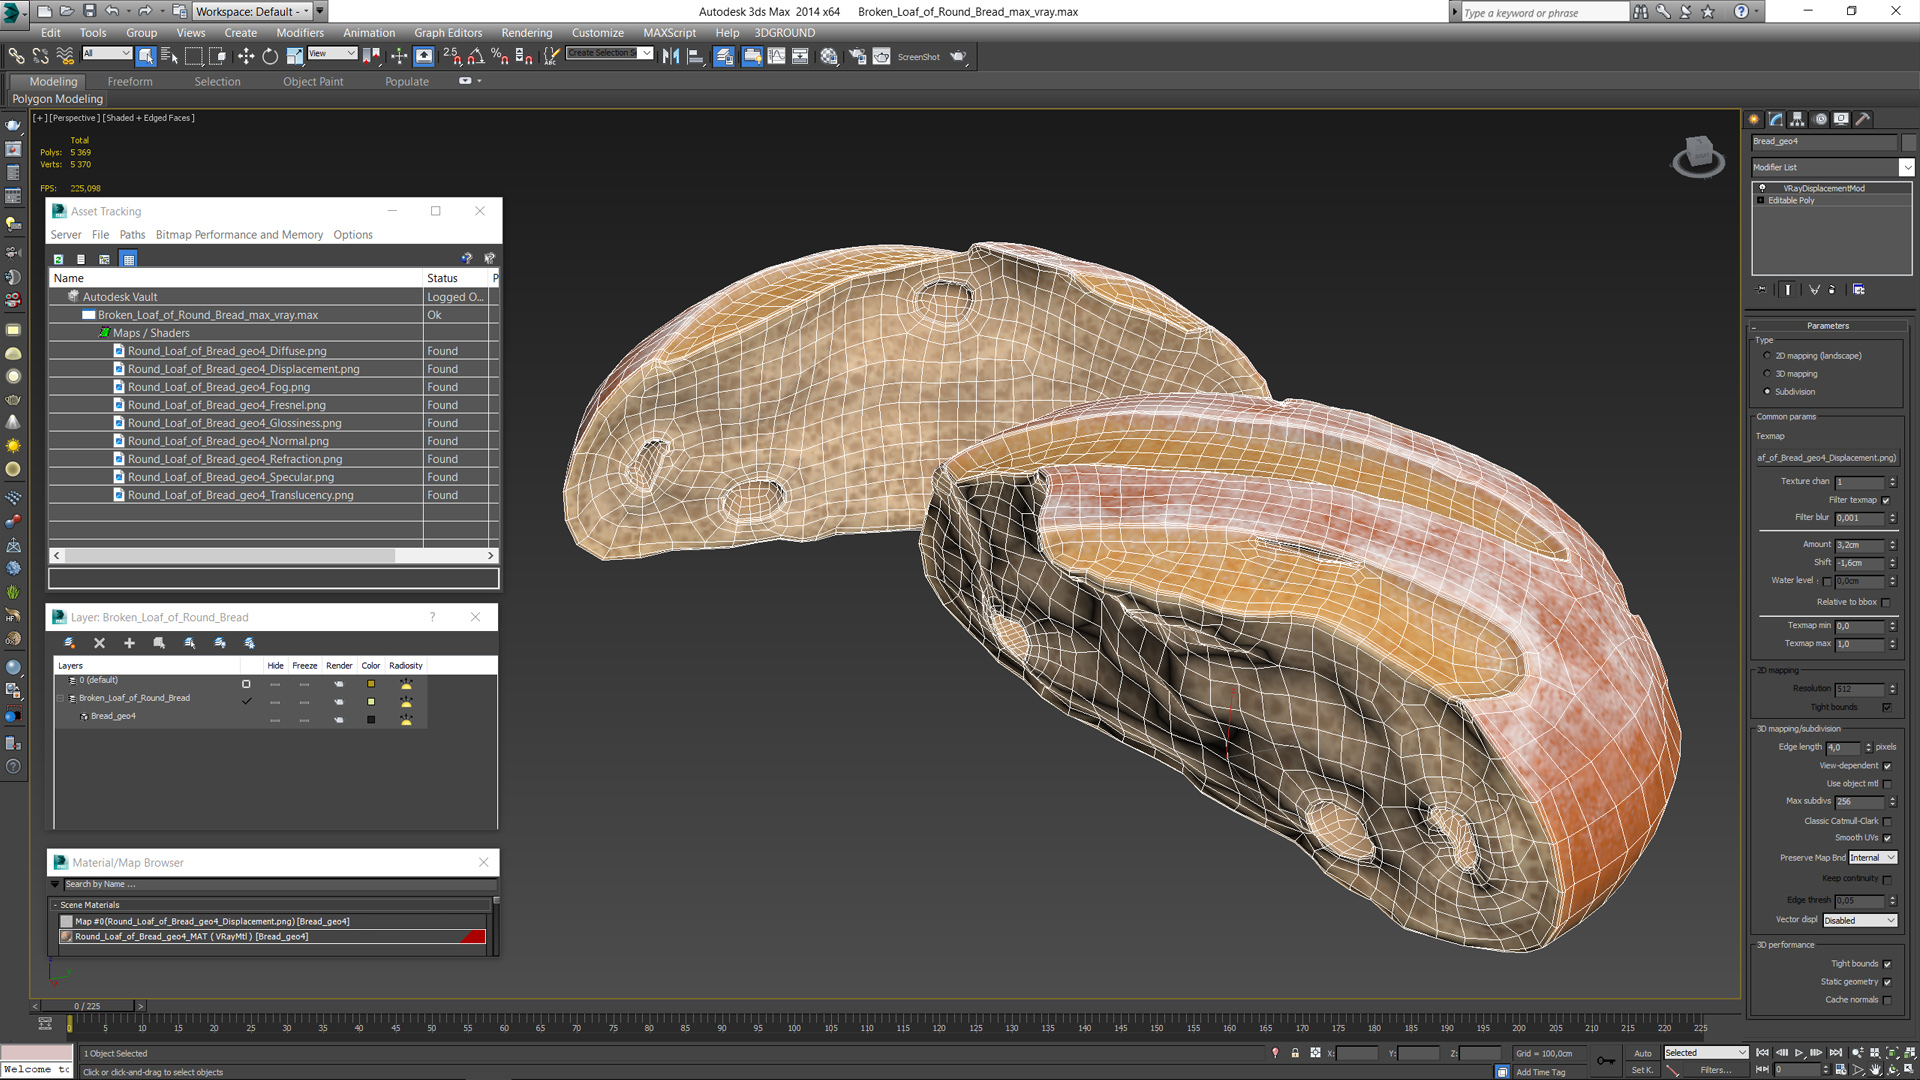Switch to the Freeform ribbon tab
Screen dimensions: 1920x1080
click(x=130, y=81)
